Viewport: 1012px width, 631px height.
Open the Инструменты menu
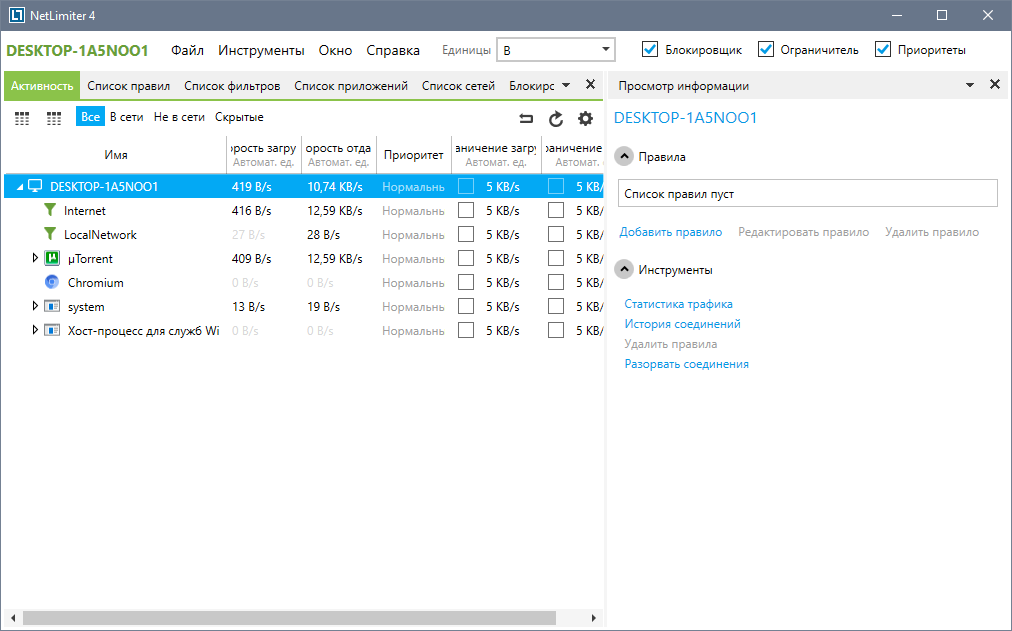[x=261, y=50]
